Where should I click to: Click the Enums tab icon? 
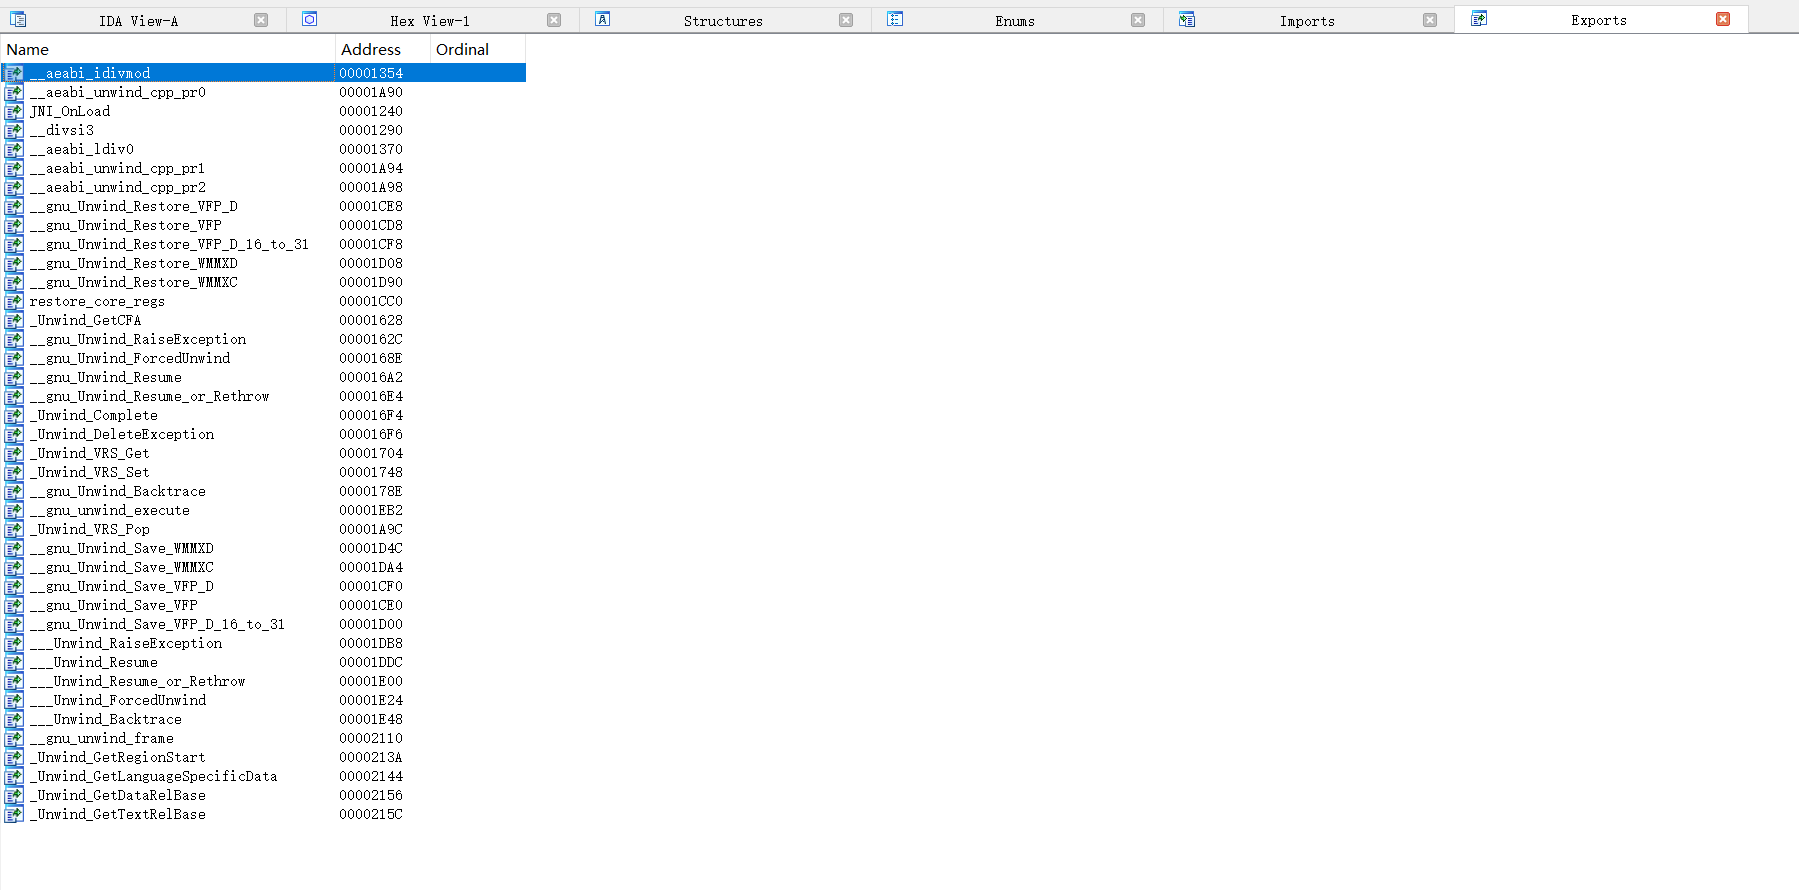click(895, 20)
